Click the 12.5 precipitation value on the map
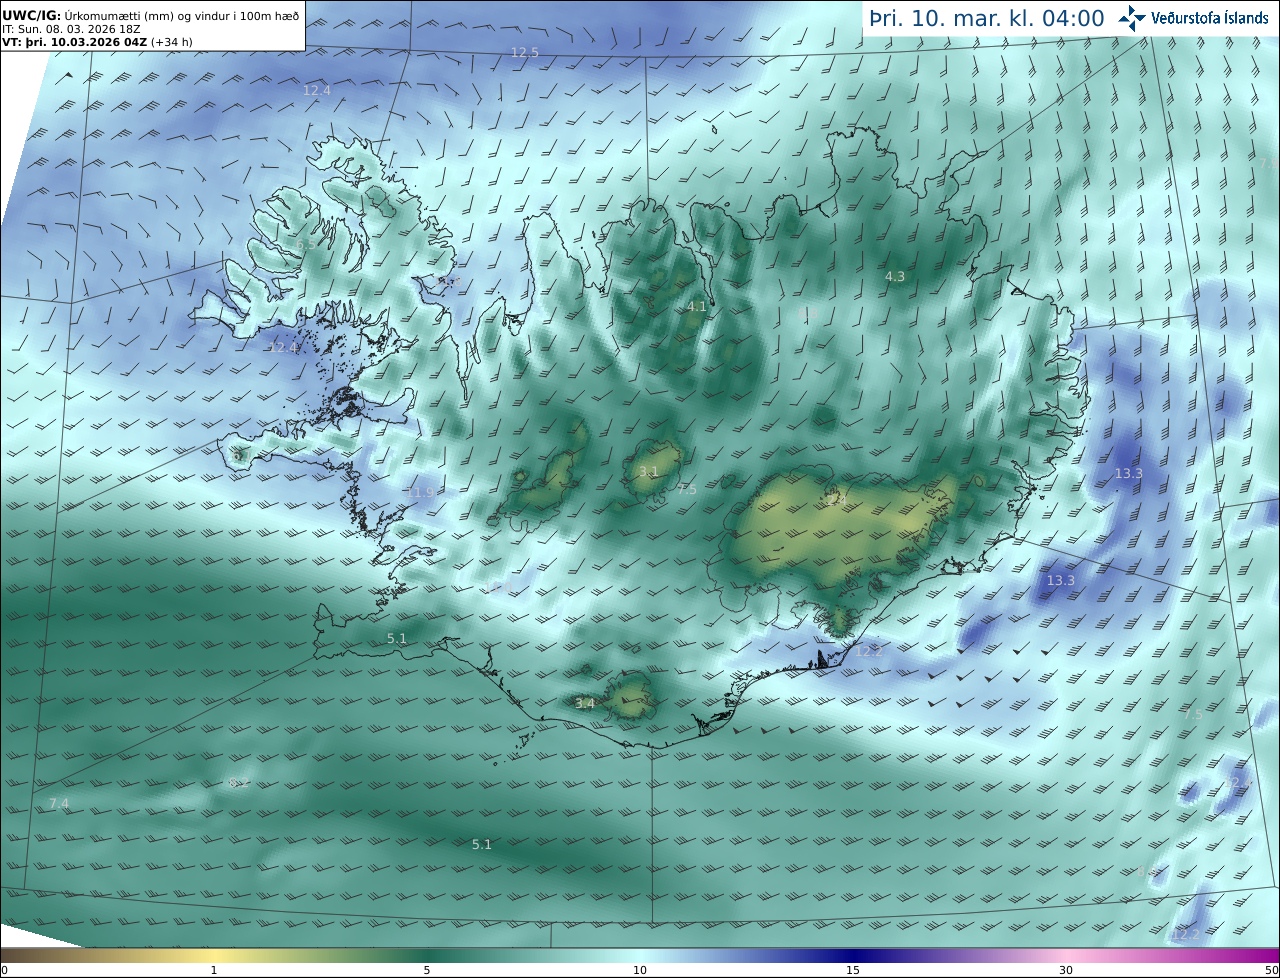This screenshot has height=978, width=1280. (x=525, y=52)
